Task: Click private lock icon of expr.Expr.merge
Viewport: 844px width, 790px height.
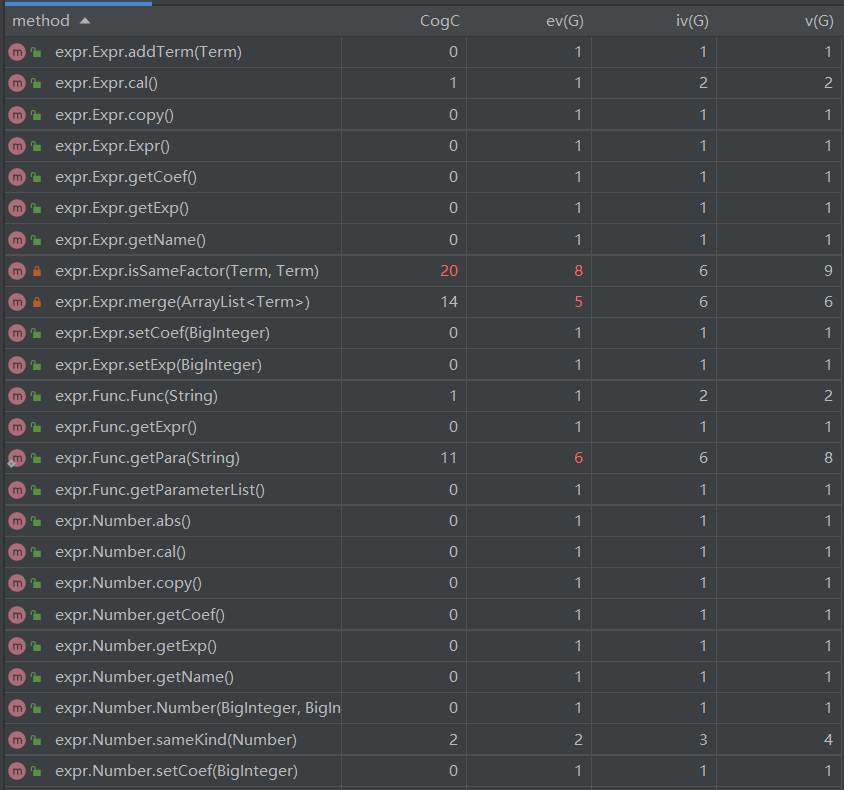Action: (x=37, y=302)
